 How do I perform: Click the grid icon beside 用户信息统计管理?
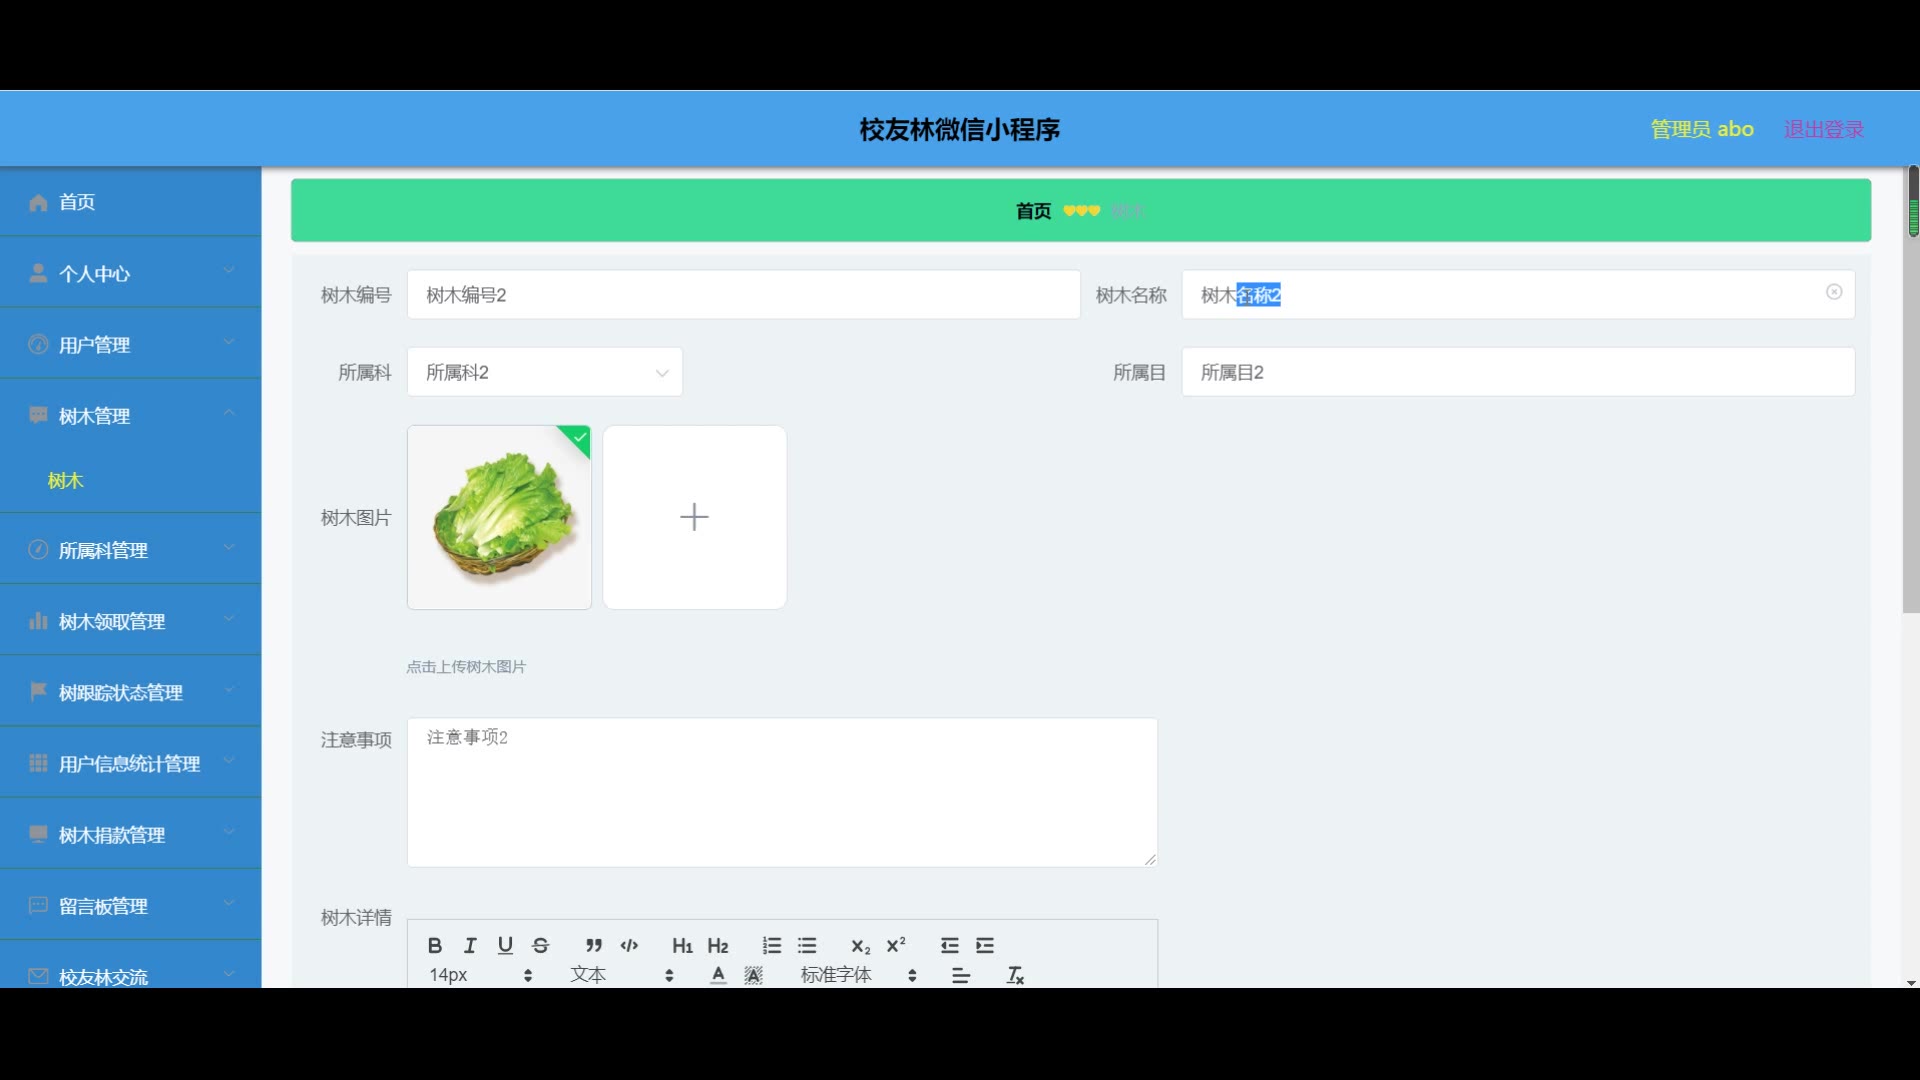[x=38, y=763]
